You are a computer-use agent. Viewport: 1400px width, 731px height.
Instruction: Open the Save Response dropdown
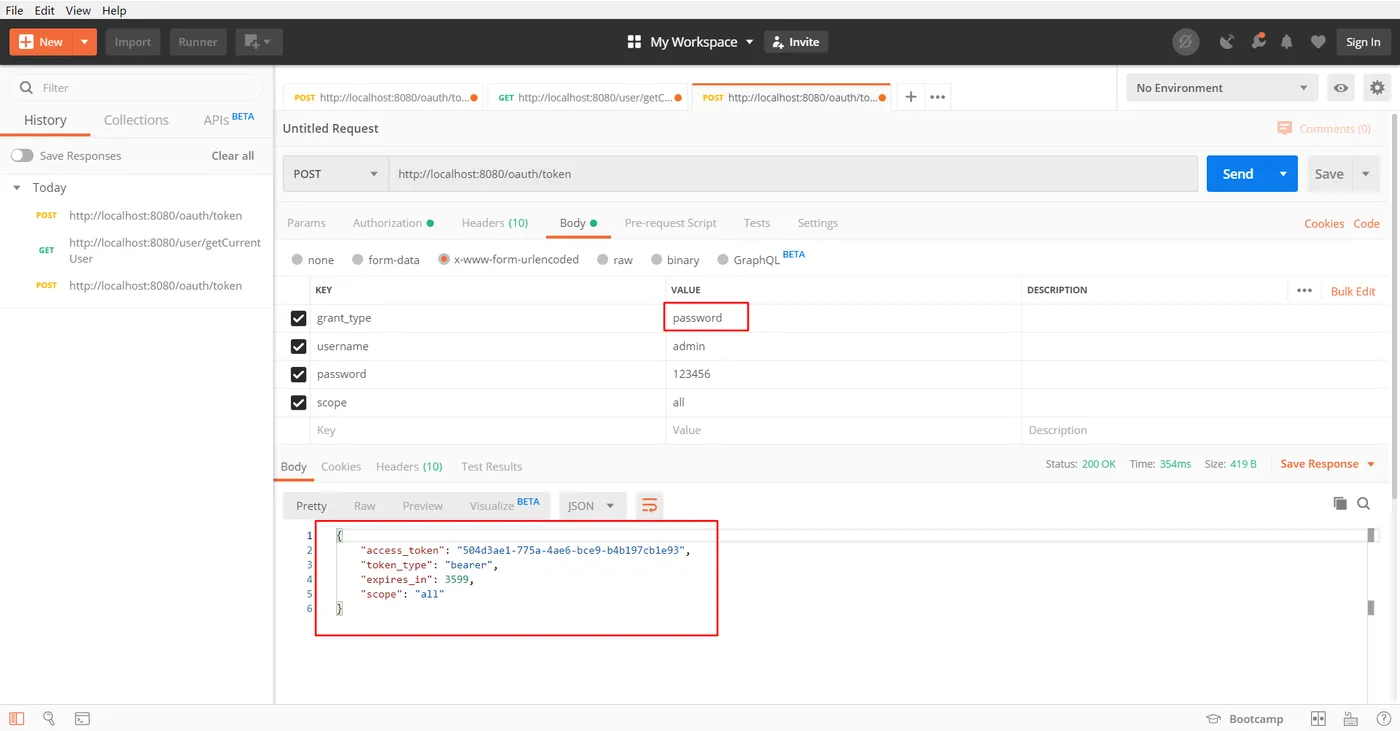pyautogui.click(x=1327, y=464)
